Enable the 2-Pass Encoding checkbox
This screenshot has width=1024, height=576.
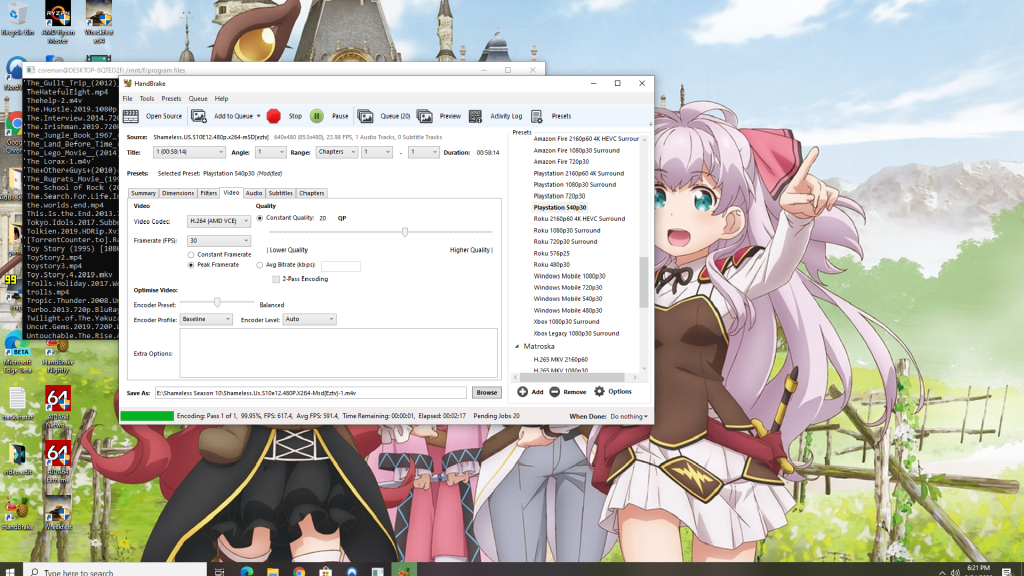coord(276,279)
